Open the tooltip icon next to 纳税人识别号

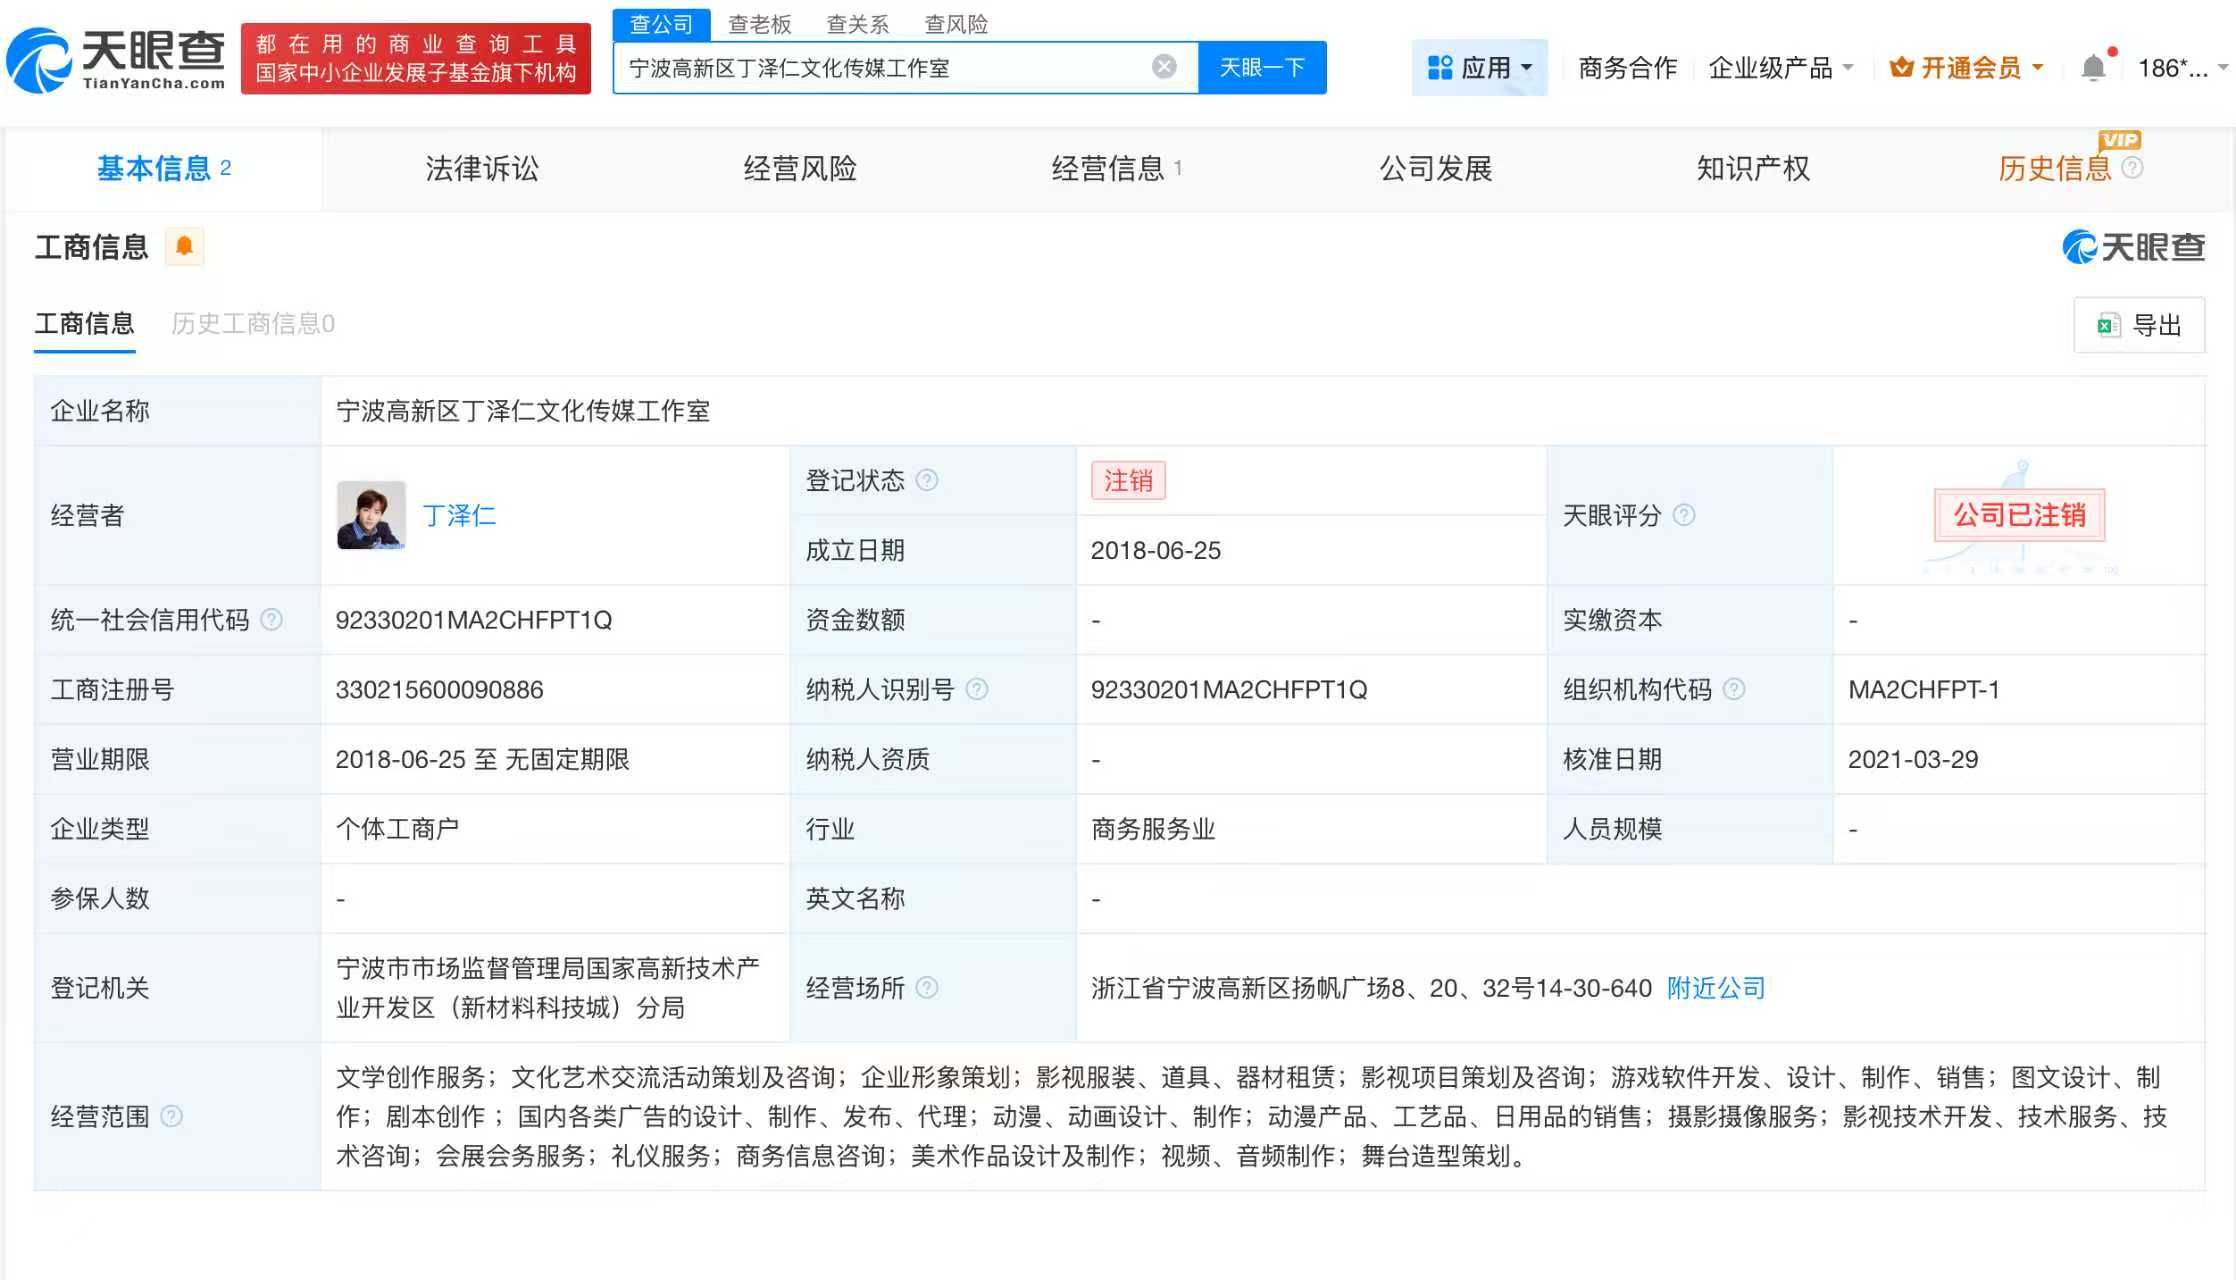click(976, 689)
